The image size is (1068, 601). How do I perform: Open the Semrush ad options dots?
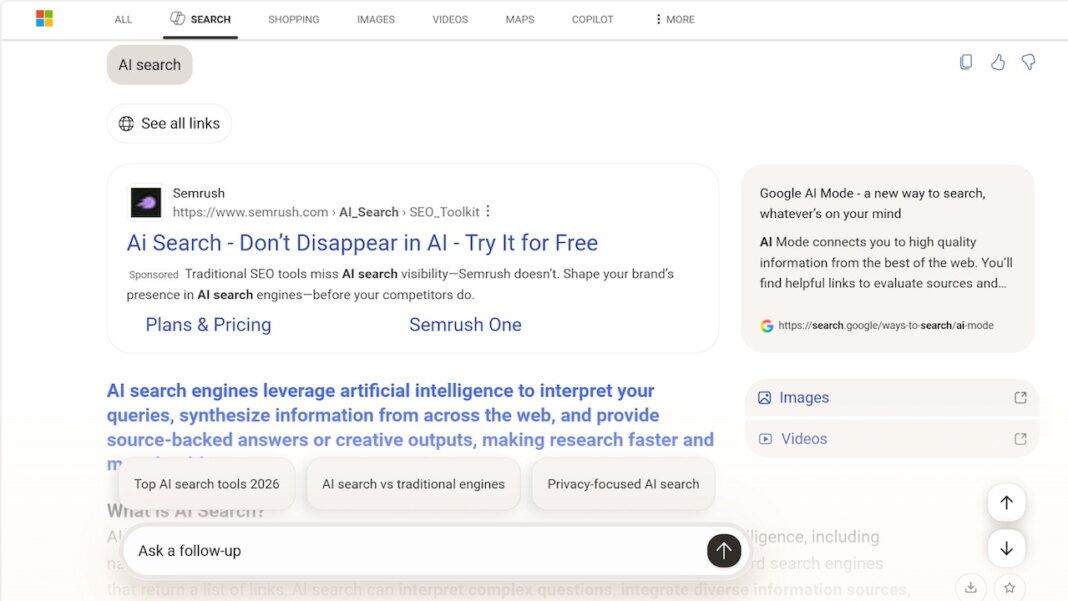(488, 212)
